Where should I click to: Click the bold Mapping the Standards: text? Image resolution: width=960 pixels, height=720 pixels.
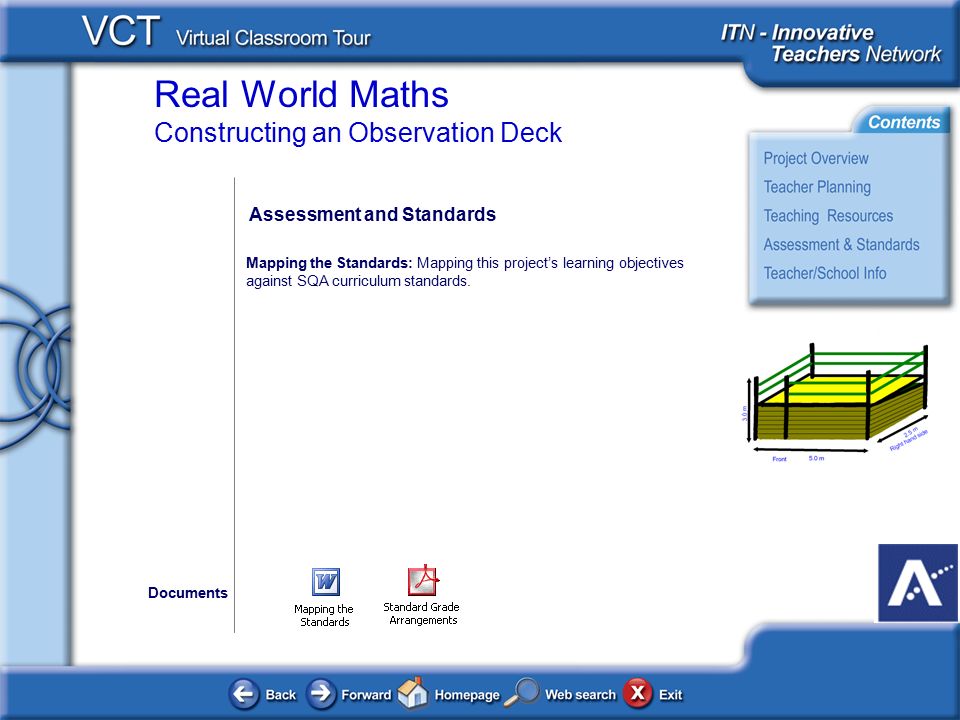coord(329,263)
